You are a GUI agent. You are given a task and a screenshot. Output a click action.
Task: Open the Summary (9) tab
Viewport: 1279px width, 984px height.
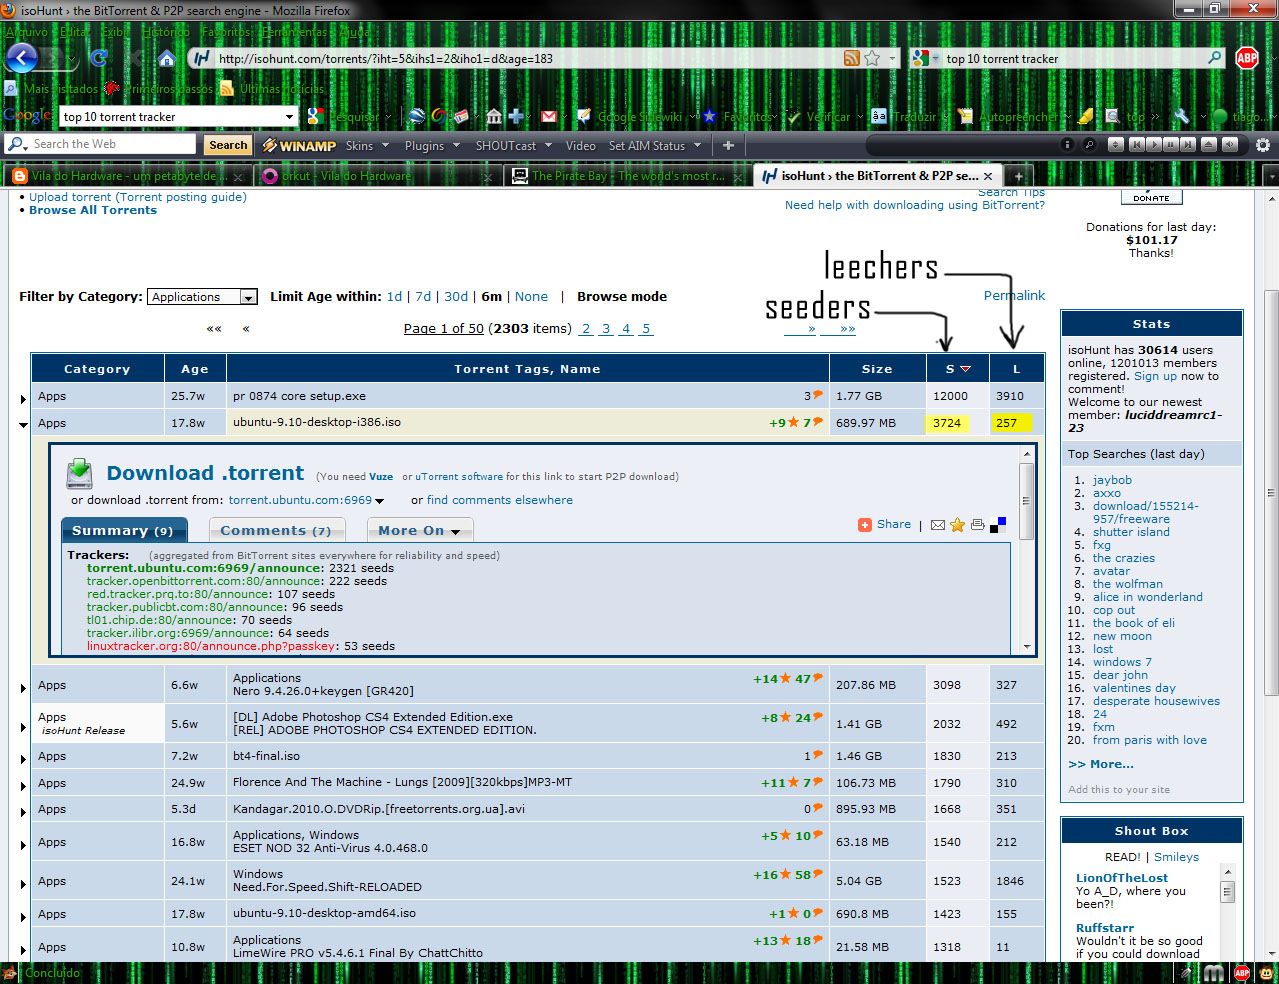pos(122,530)
